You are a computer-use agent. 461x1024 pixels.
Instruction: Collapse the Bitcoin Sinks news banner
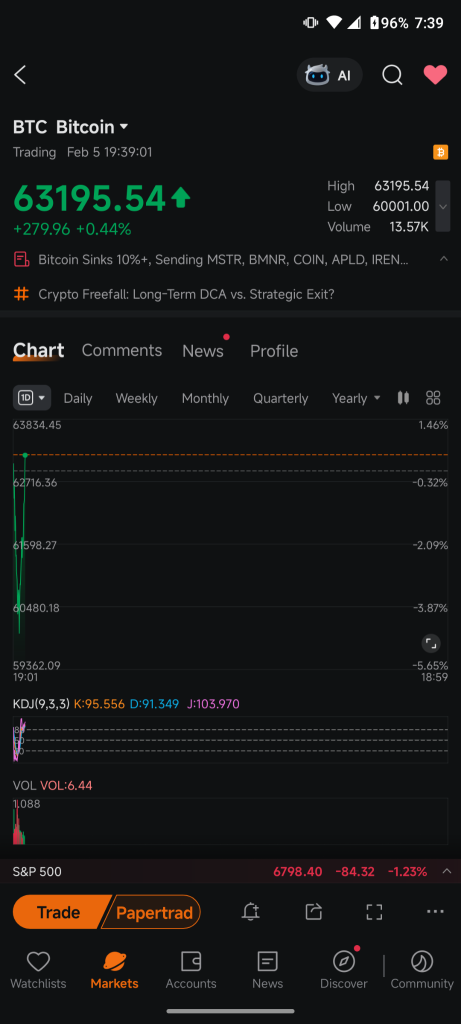point(444,259)
